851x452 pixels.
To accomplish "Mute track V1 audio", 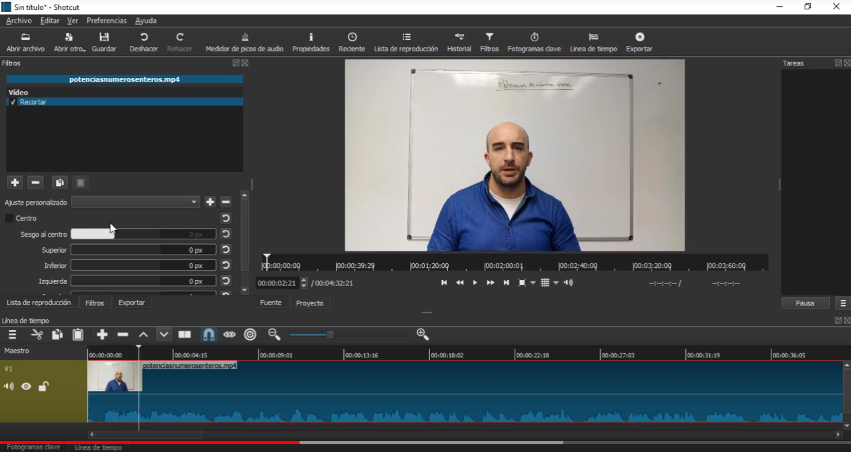I will [9, 387].
